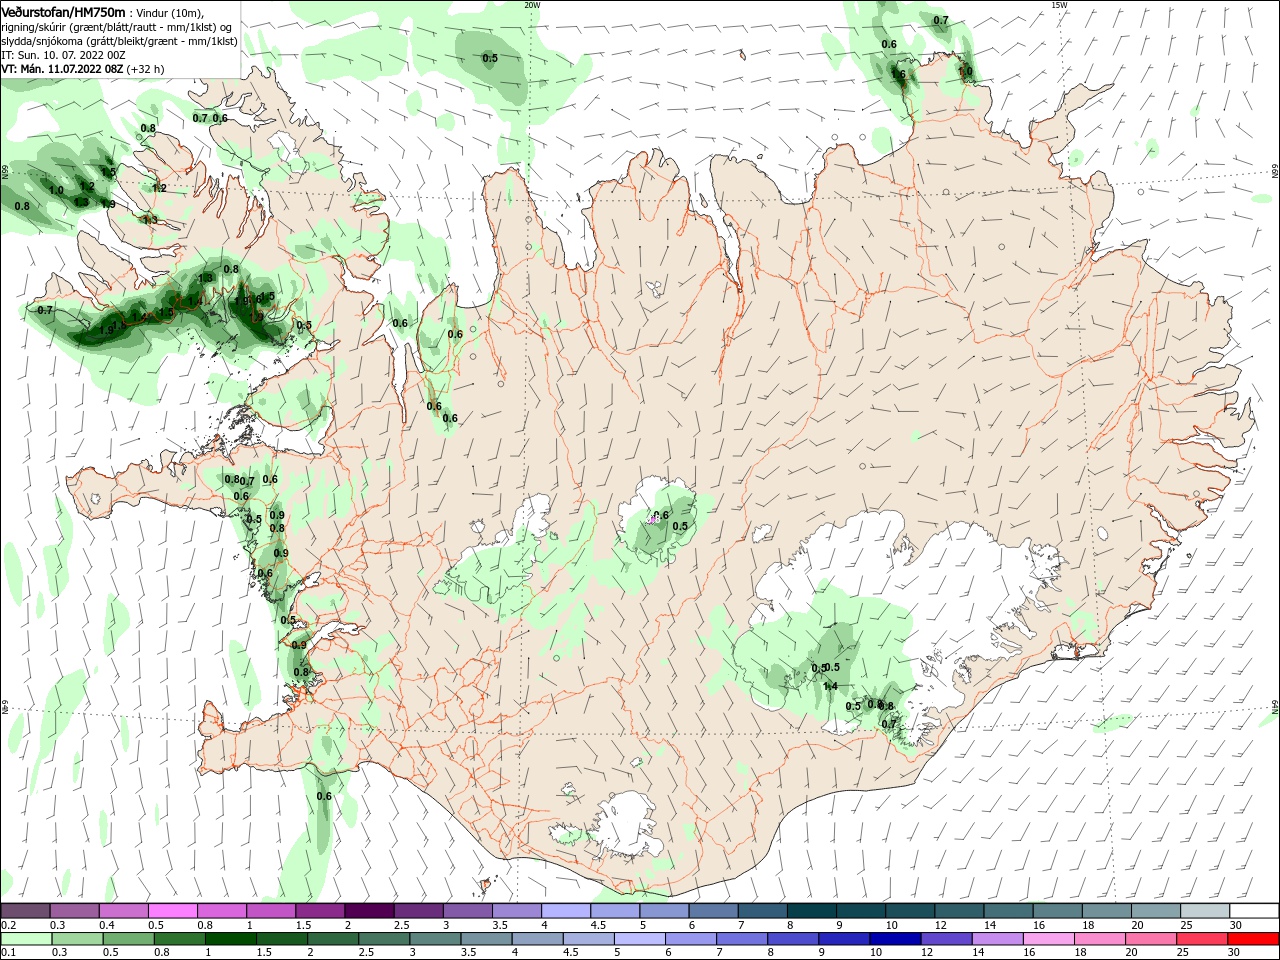Viewport: 1280px width, 960px height.
Task: Pick the light lavender swatch between upper-scale 4 and 4.5
Action: click(566, 911)
